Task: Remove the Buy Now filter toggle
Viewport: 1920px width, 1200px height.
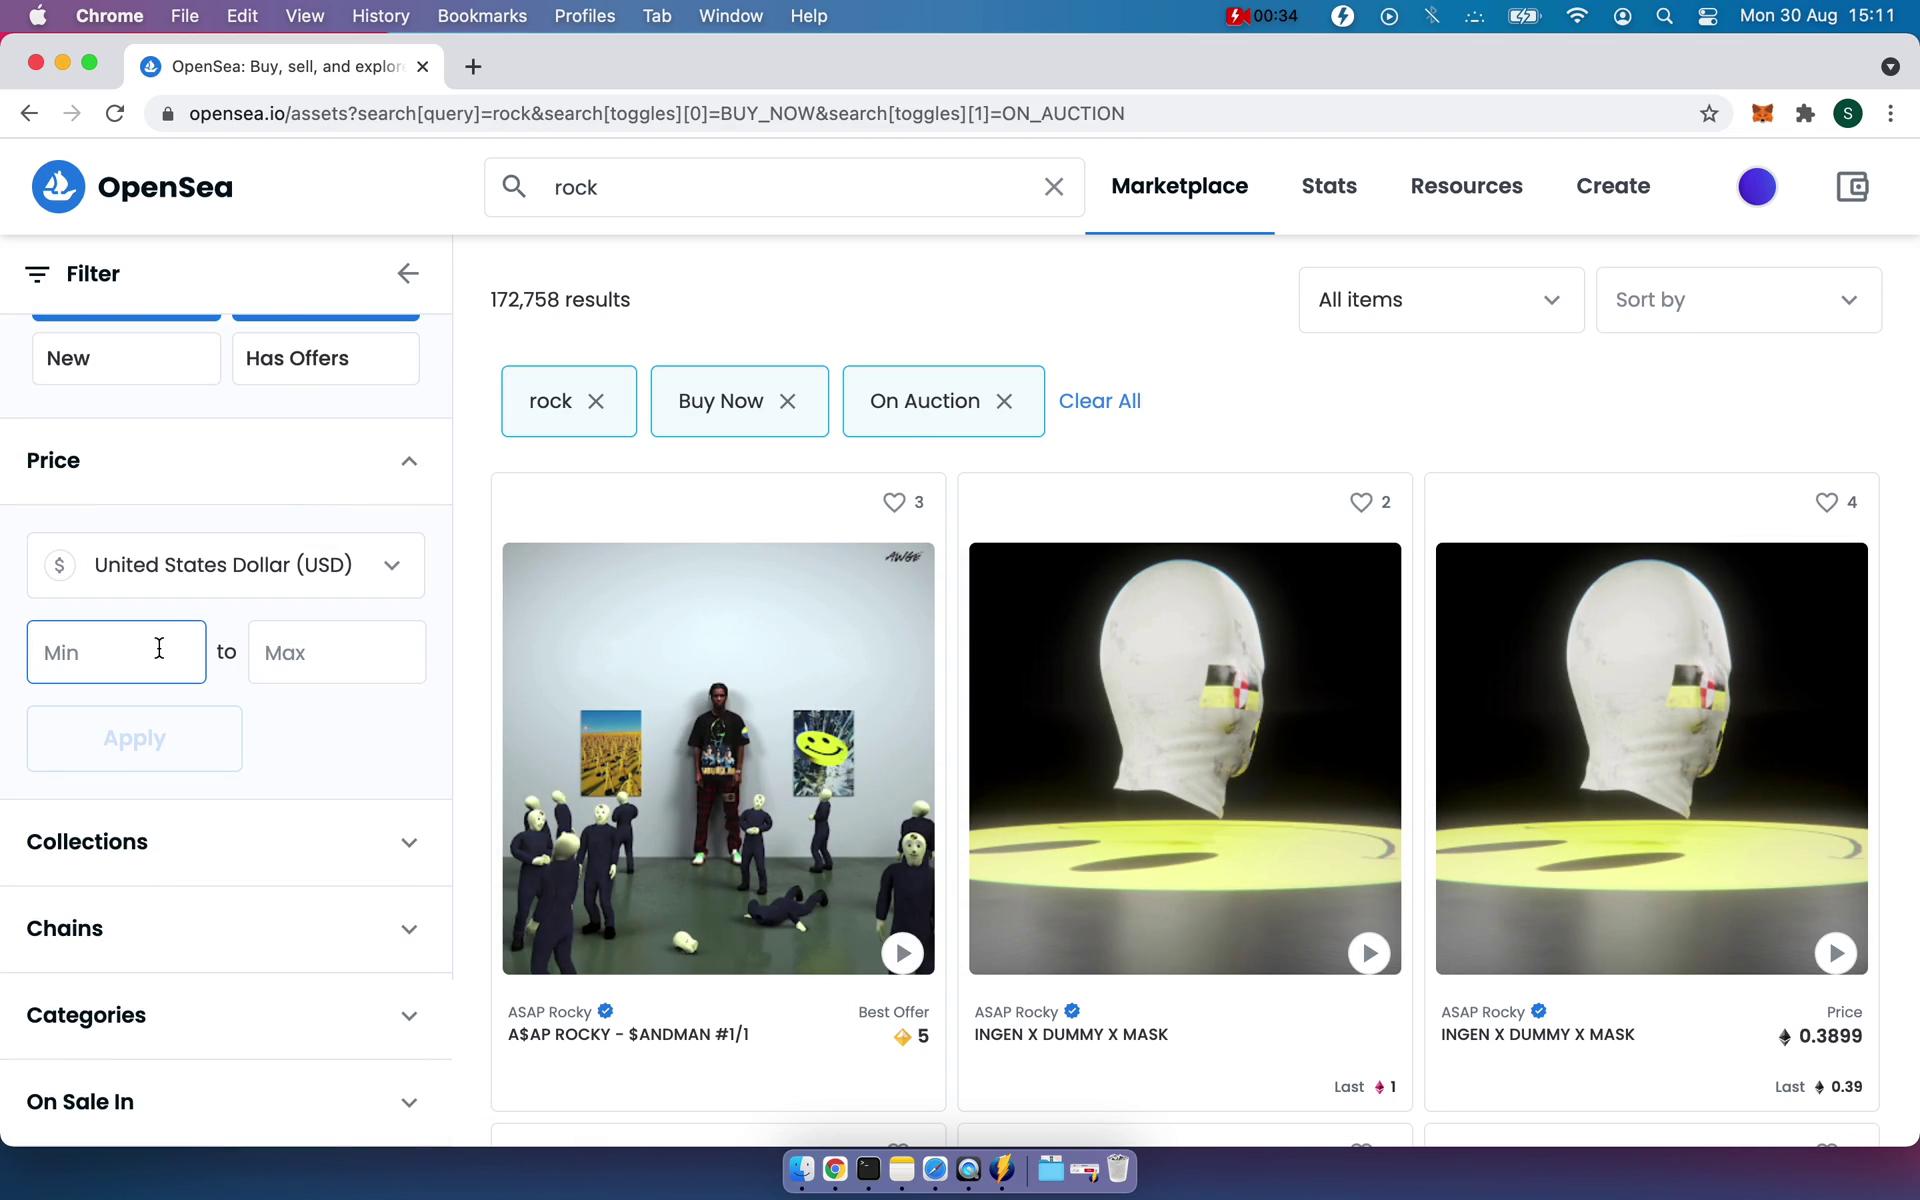Action: pyautogui.click(x=788, y=400)
